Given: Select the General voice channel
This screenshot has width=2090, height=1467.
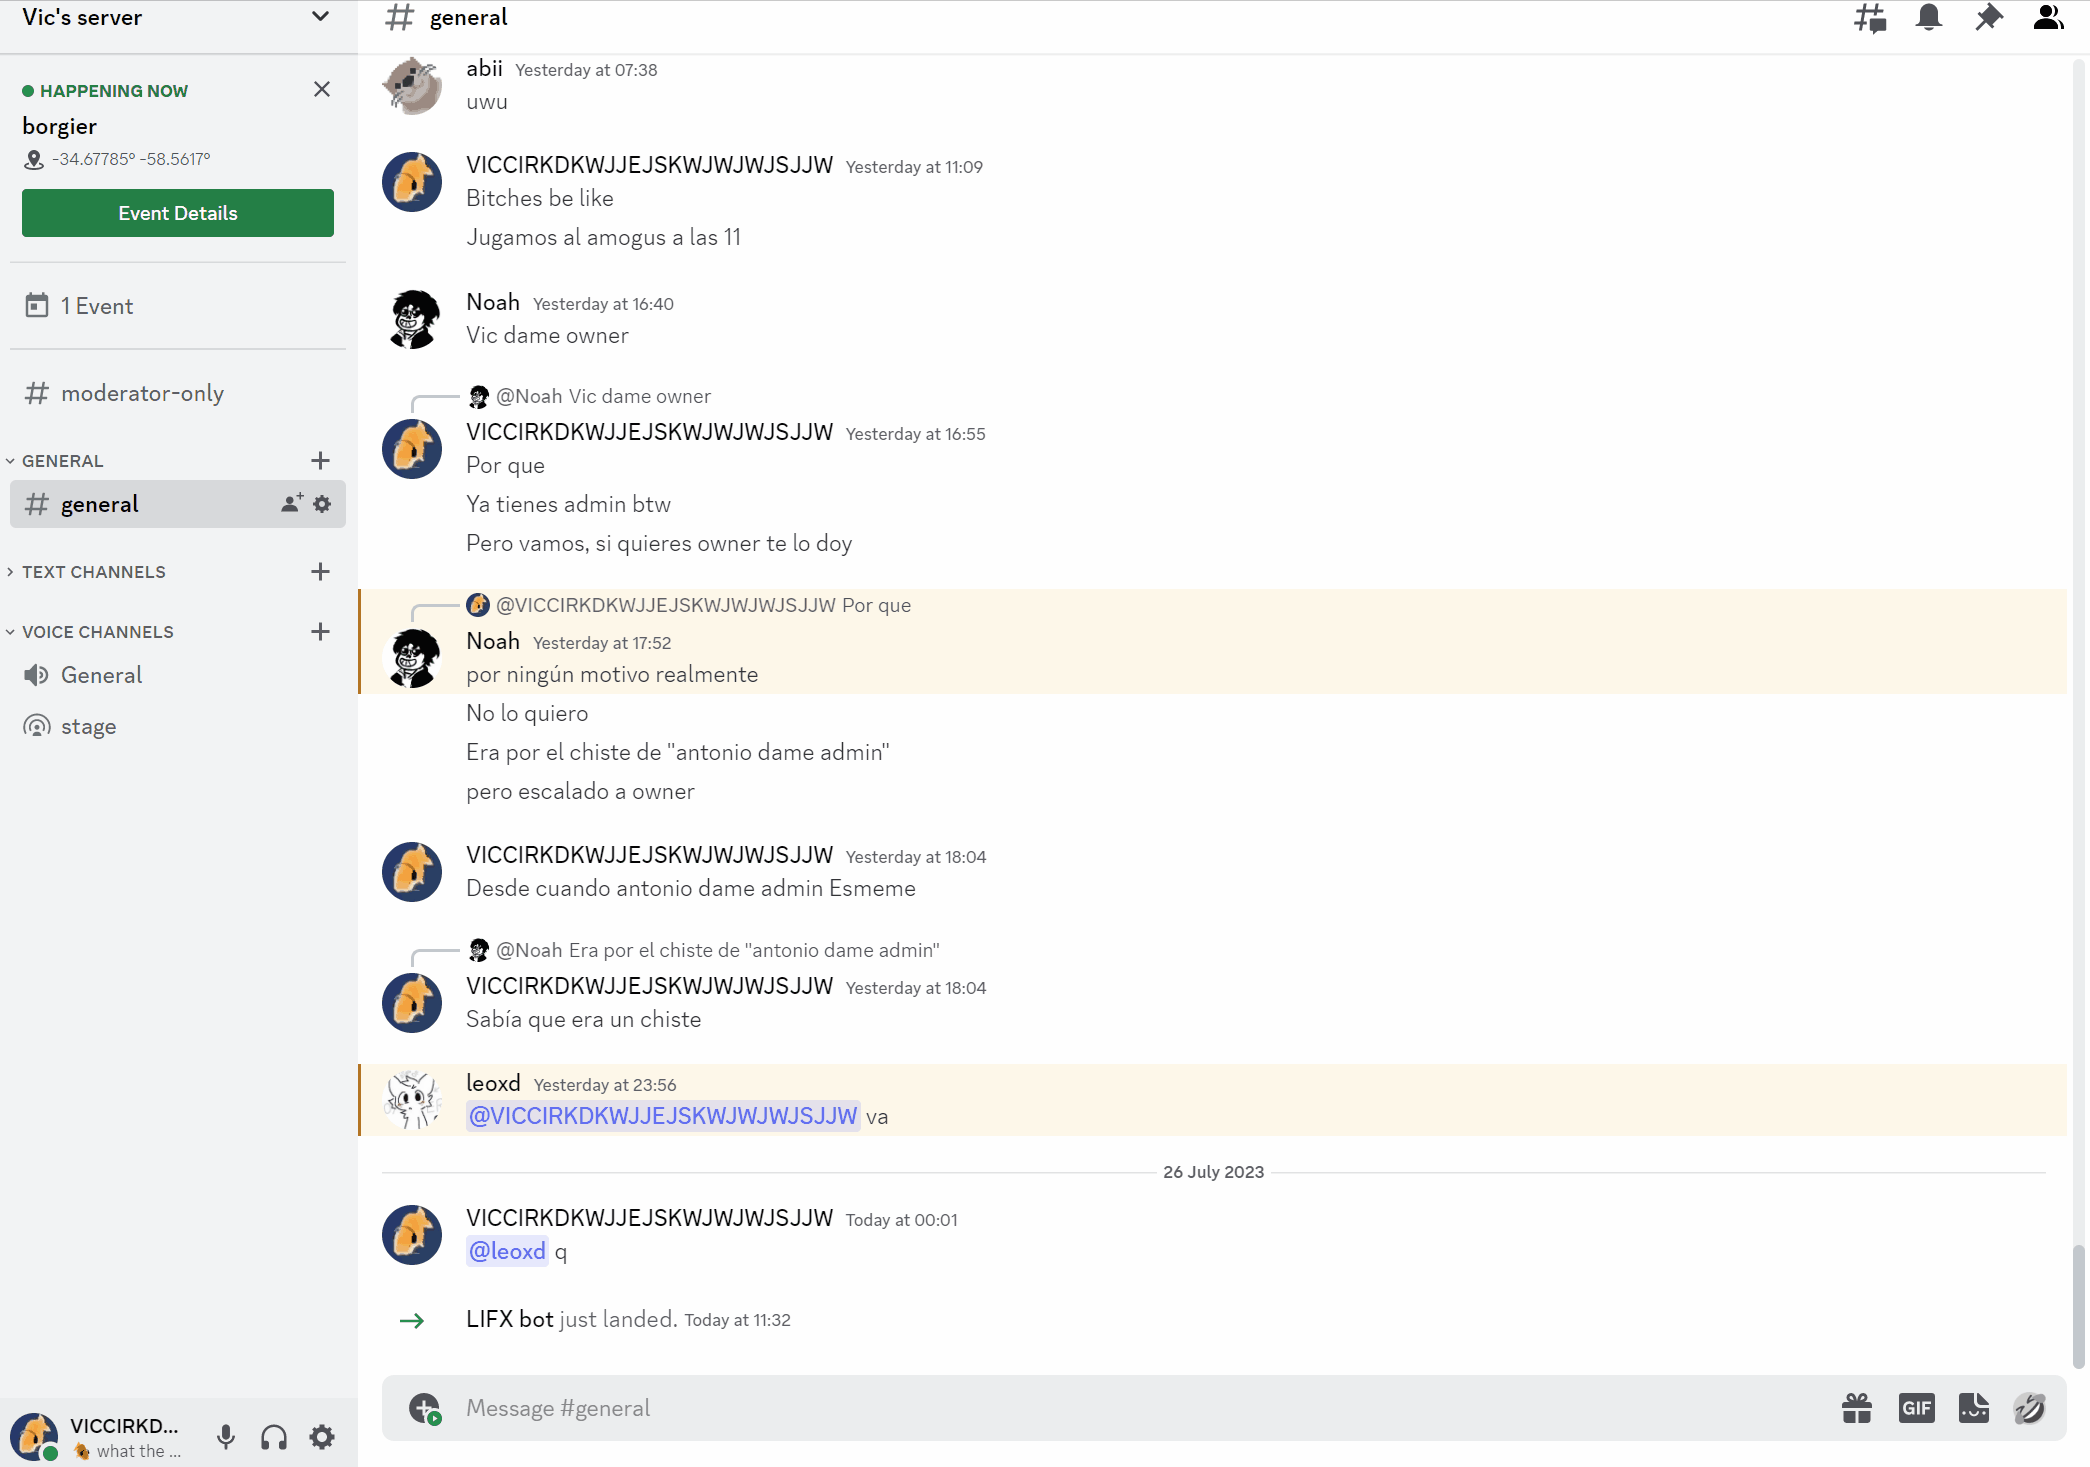Looking at the screenshot, I should pos(102,675).
